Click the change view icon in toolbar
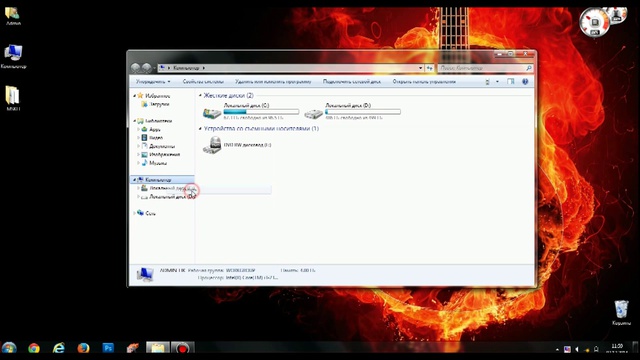 pyautogui.click(x=487, y=82)
